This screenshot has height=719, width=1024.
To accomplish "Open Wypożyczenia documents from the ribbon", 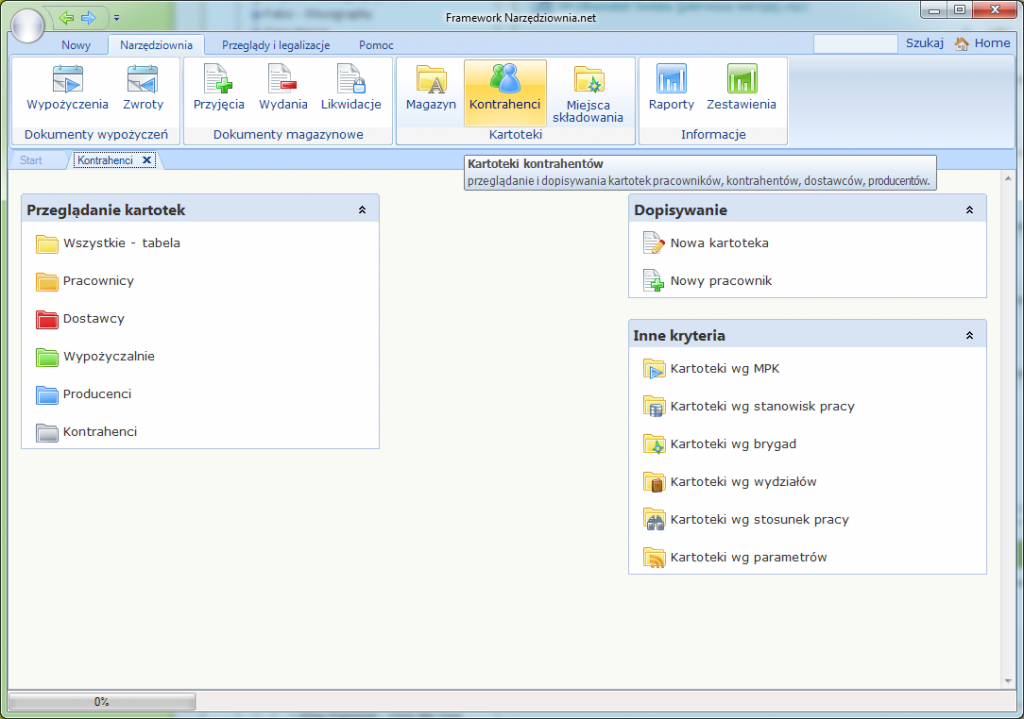I will (67, 88).
